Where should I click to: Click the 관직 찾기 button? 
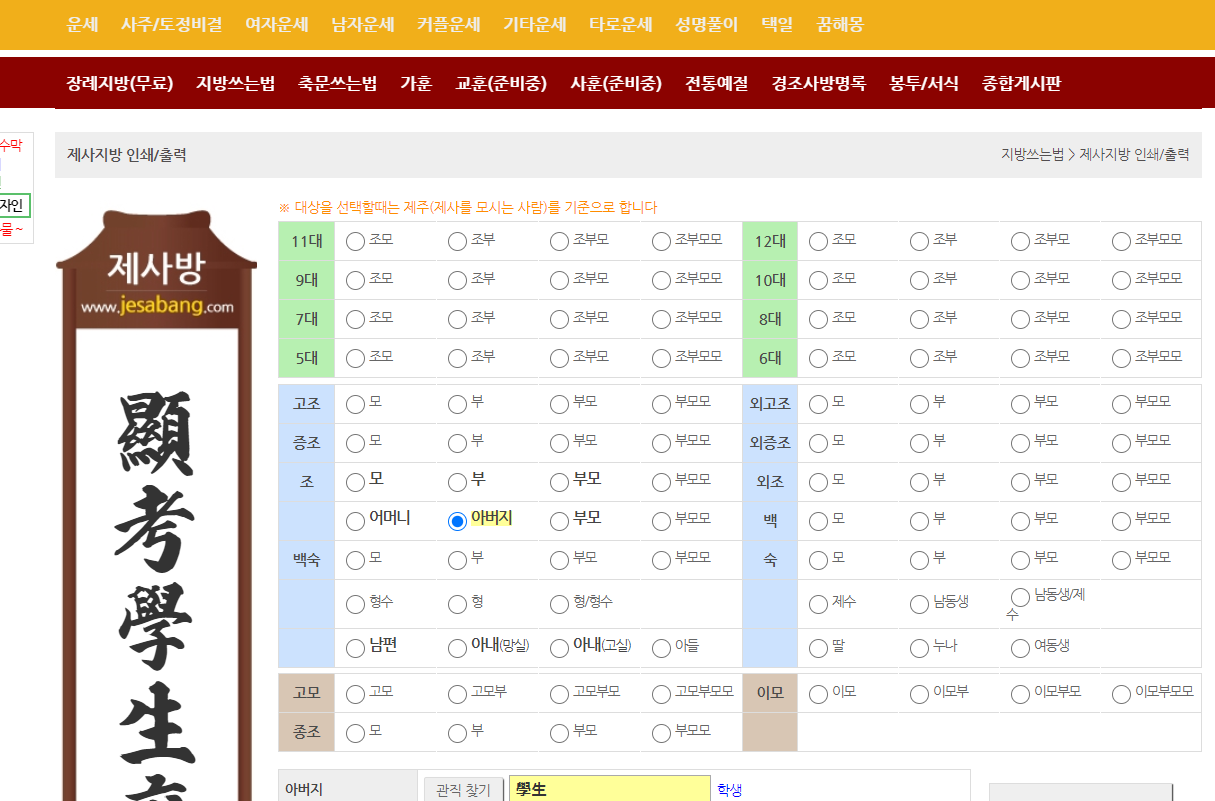pyautogui.click(x=463, y=790)
